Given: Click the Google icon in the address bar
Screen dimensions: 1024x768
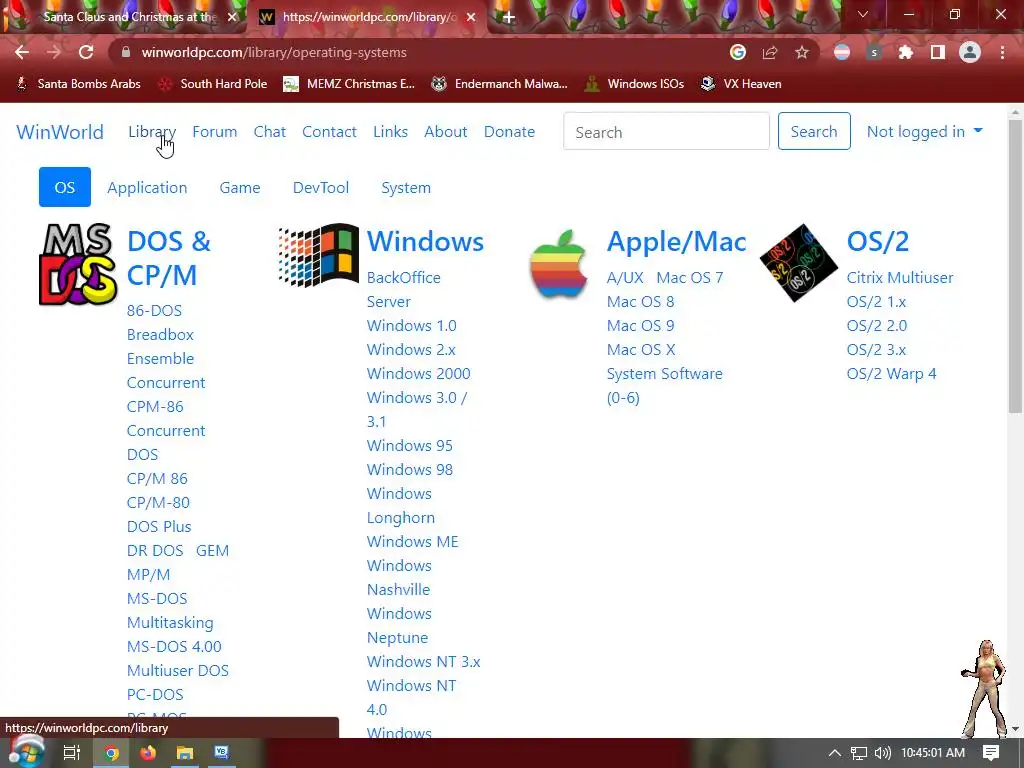Looking at the screenshot, I should pos(738,52).
